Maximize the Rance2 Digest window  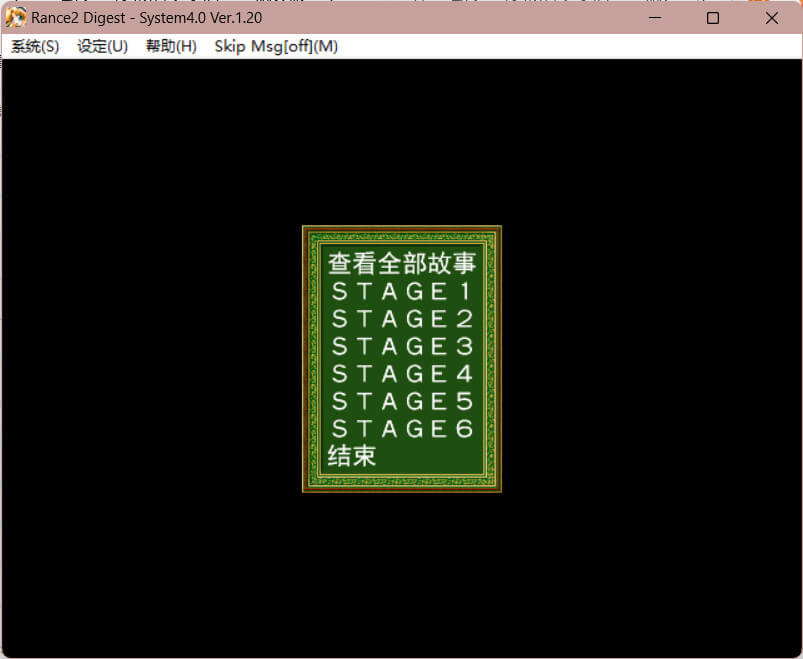713,18
